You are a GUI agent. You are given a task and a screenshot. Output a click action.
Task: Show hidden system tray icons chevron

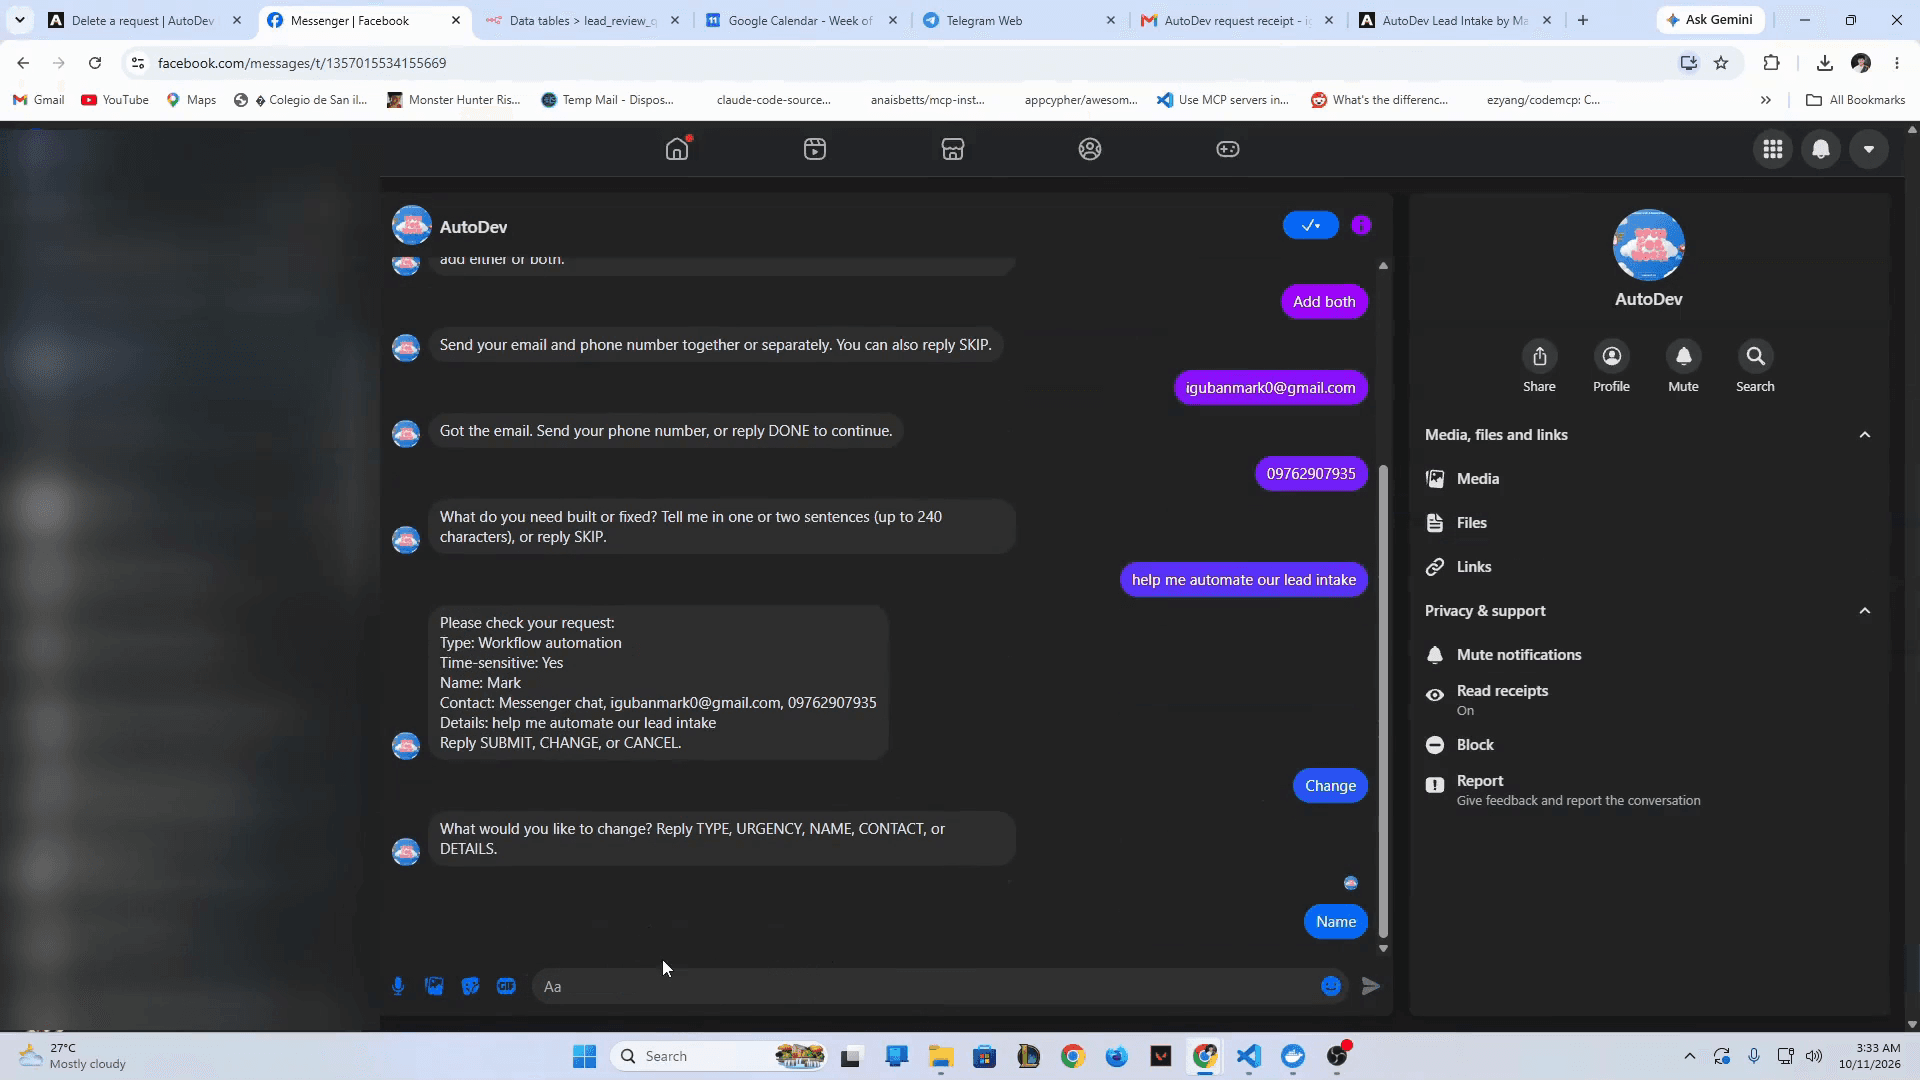tap(1689, 1056)
